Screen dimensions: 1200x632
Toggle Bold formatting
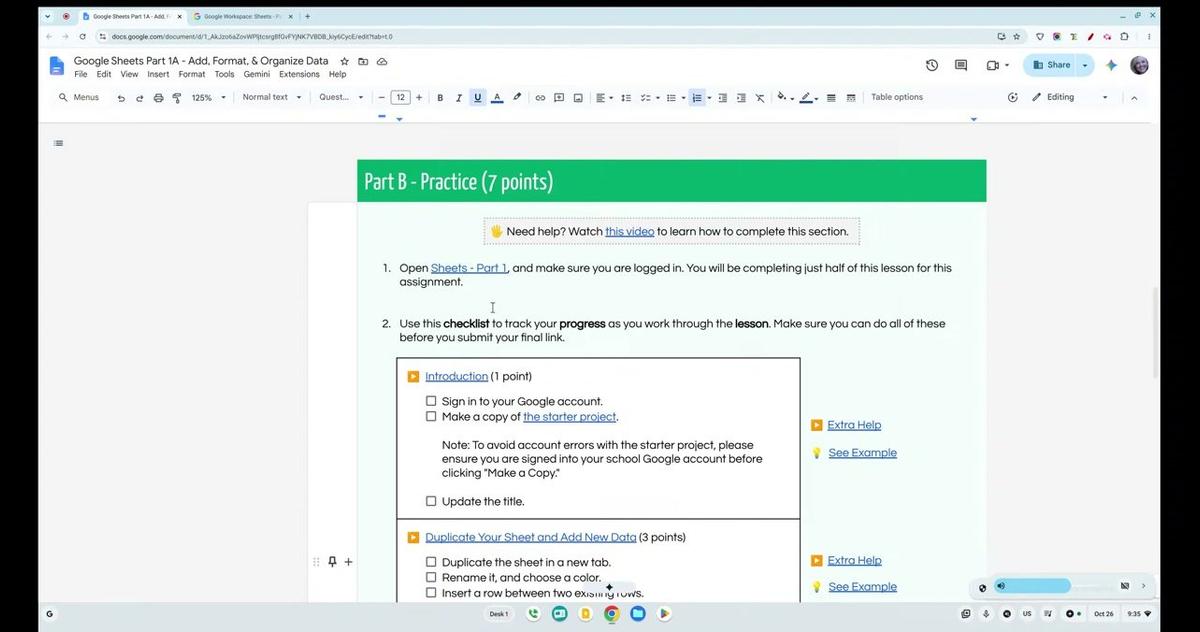click(440, 98)
